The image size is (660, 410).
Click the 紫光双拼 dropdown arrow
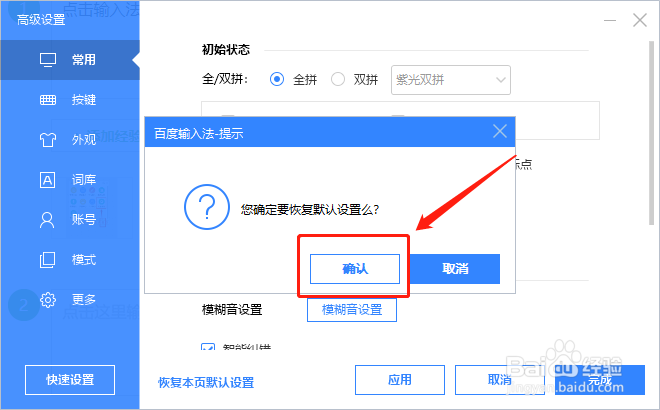[x=500, y=80]
